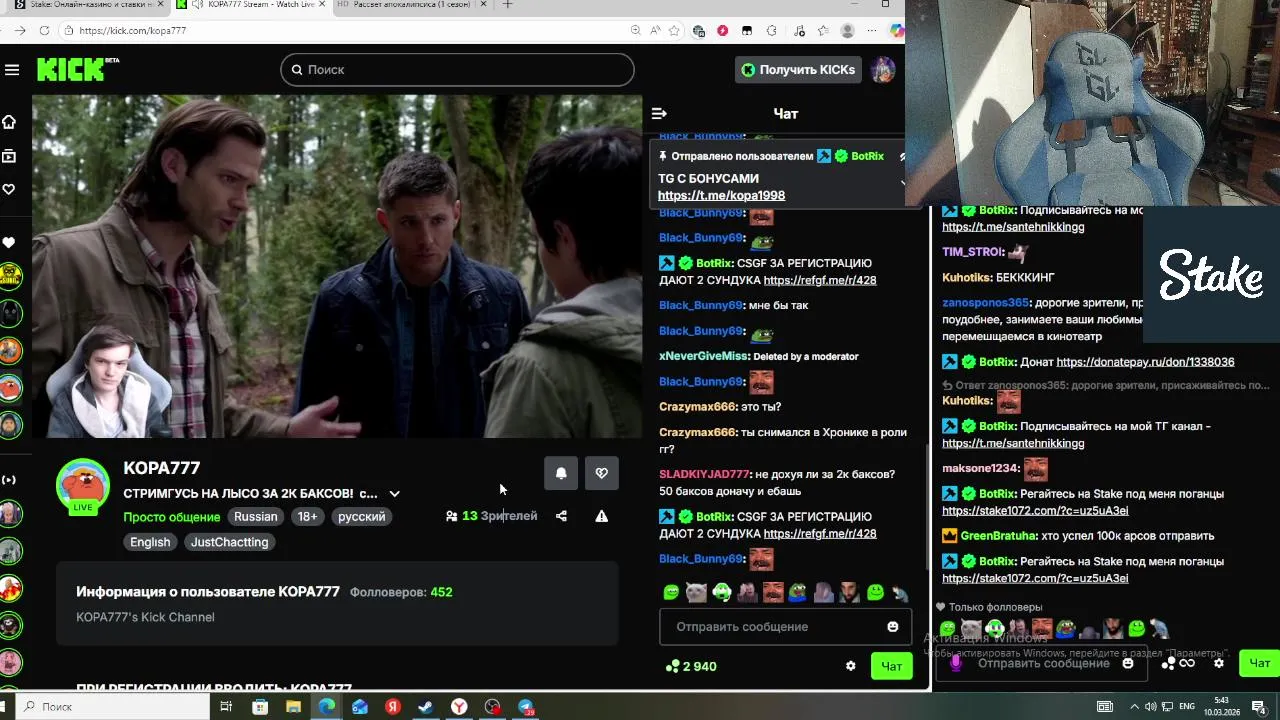
Task: Reload the page with the refresh button
Action: [44, 30]
